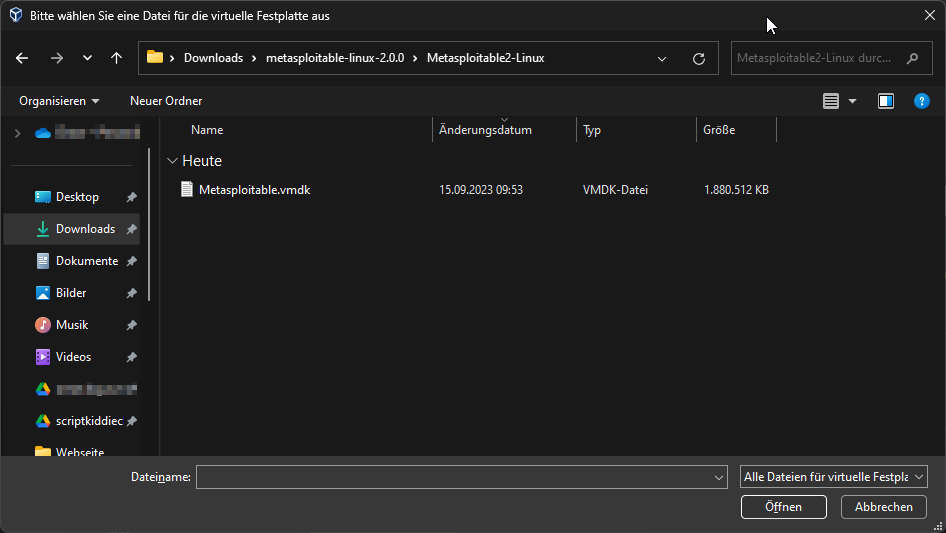Open the Help question mark icon

pos(922,101)
